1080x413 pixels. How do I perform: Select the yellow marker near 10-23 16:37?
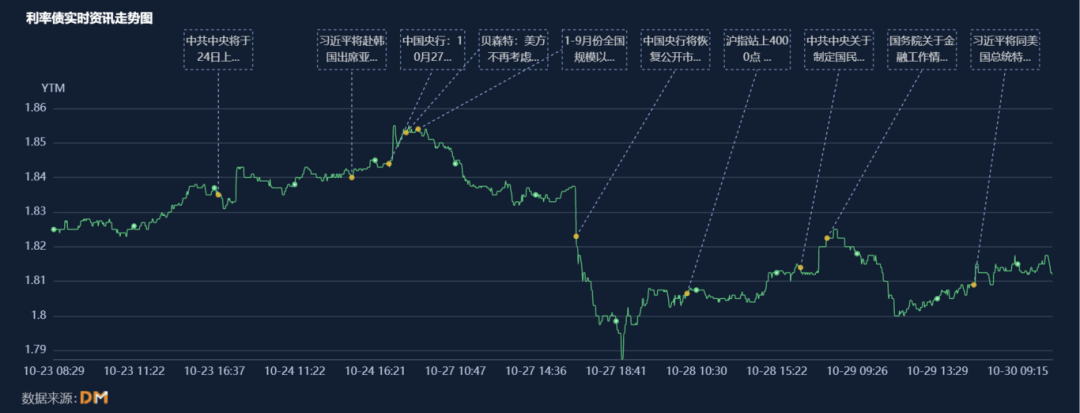[x=219, y=194]
